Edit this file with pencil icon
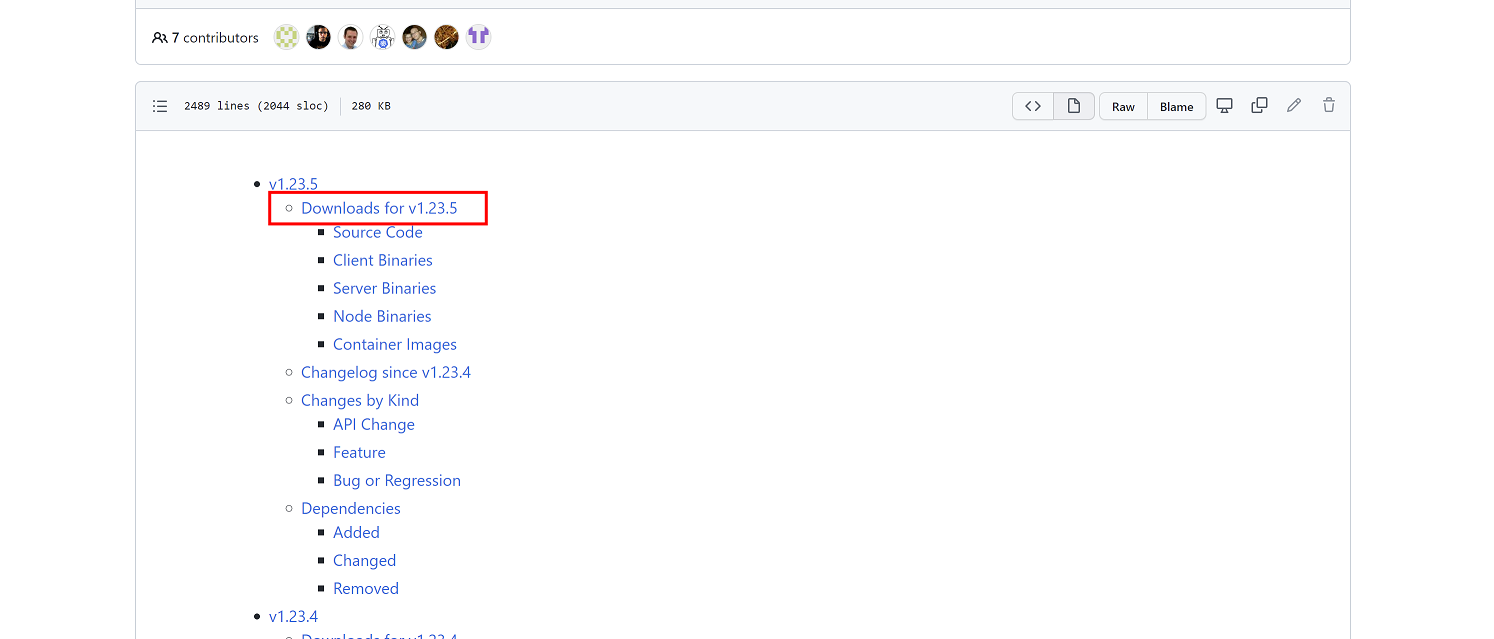Screen dimensions: 1494x639 [x=1294, y=105]
